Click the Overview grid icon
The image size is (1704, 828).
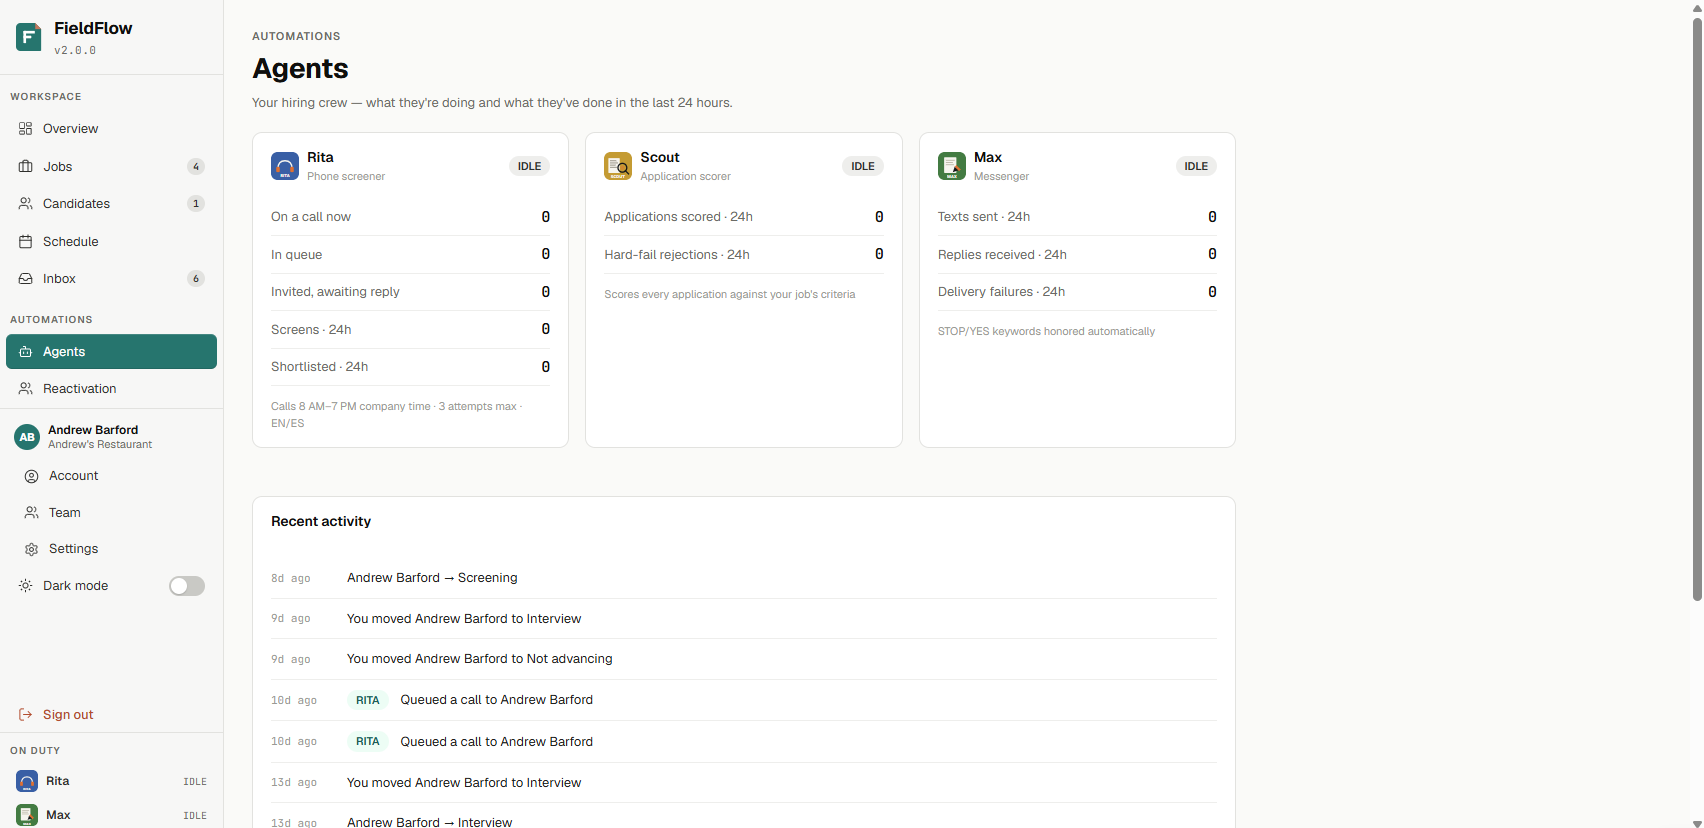[26, 129]
